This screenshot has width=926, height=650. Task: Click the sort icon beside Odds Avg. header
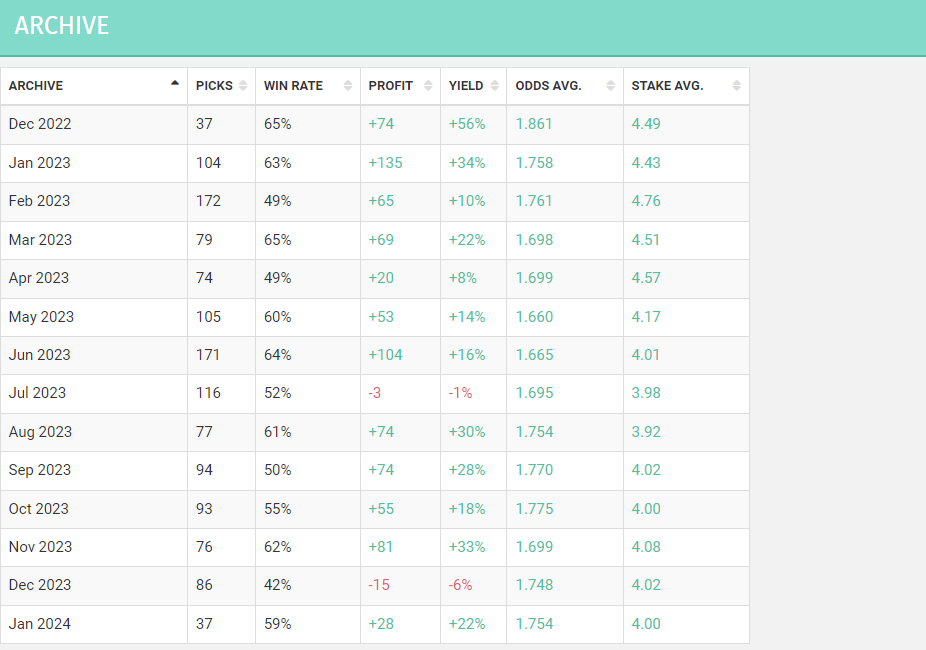pos(611,86)
